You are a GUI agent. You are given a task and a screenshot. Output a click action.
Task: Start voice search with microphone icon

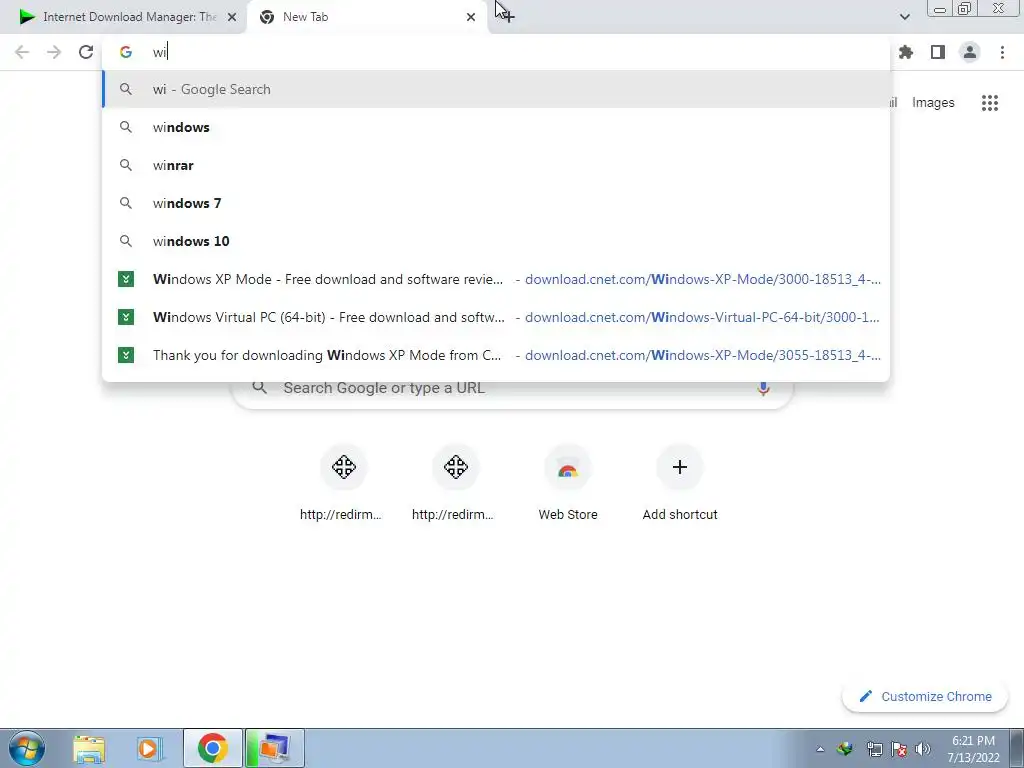pos(763,388)
